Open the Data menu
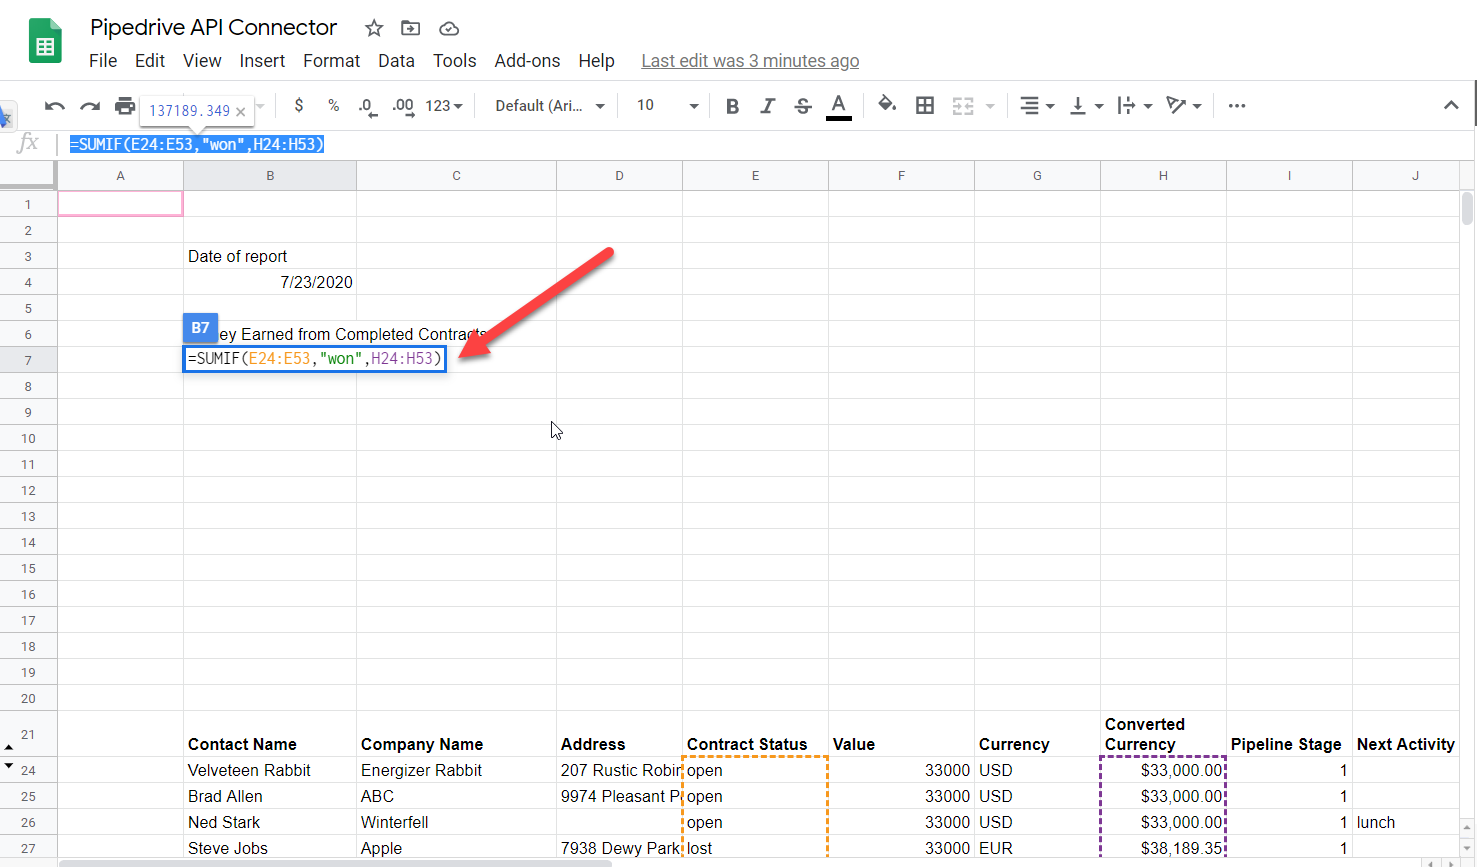Screen dimensions: 1477x867 [x=396, y=60]
